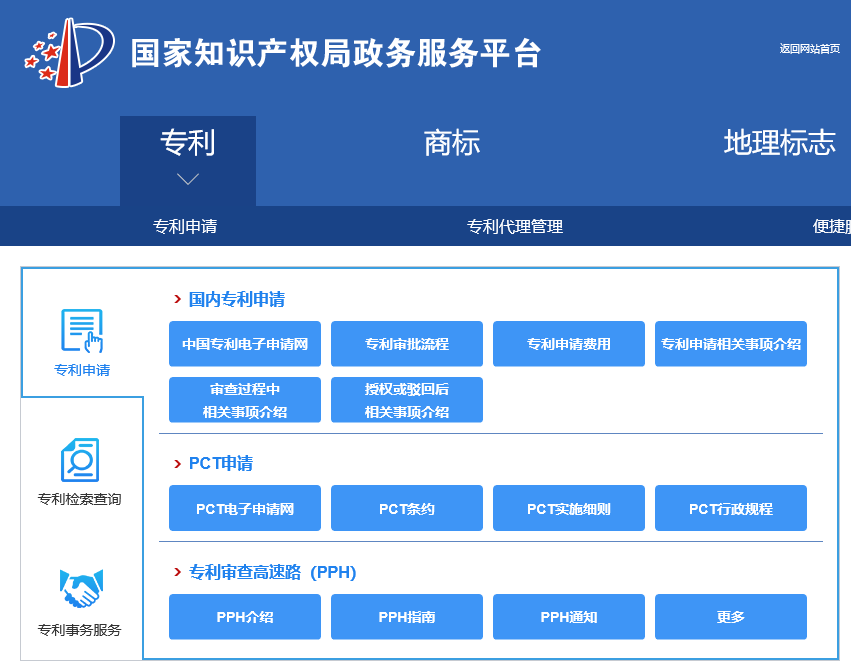Expand the 专利审查高速路 (PPH) section arrow
This screenshot has width=851, height=668.
tap(177, 572)
